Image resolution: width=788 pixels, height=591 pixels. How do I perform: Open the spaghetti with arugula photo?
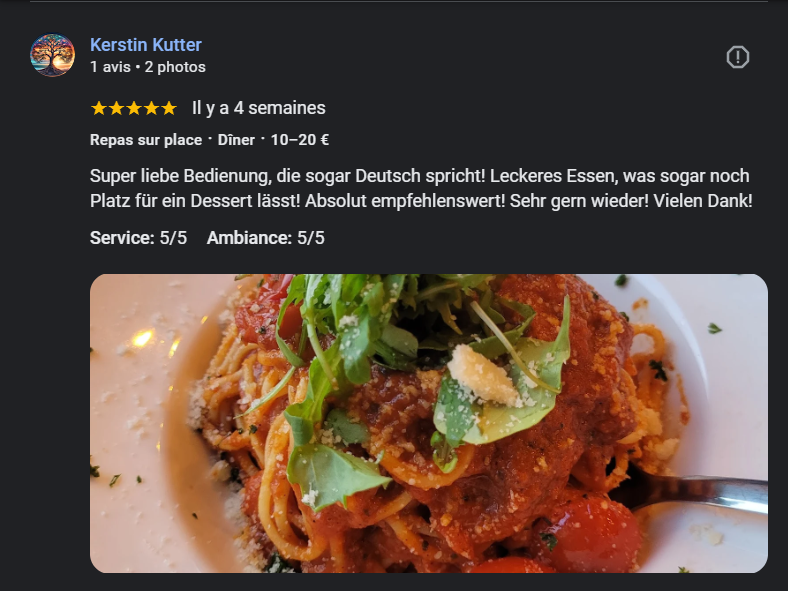click(429, 423)
